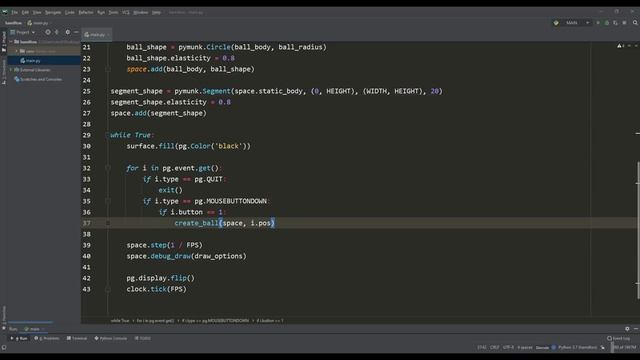Expand External Libraries node

pyautogui.click(x=11, y=70)
